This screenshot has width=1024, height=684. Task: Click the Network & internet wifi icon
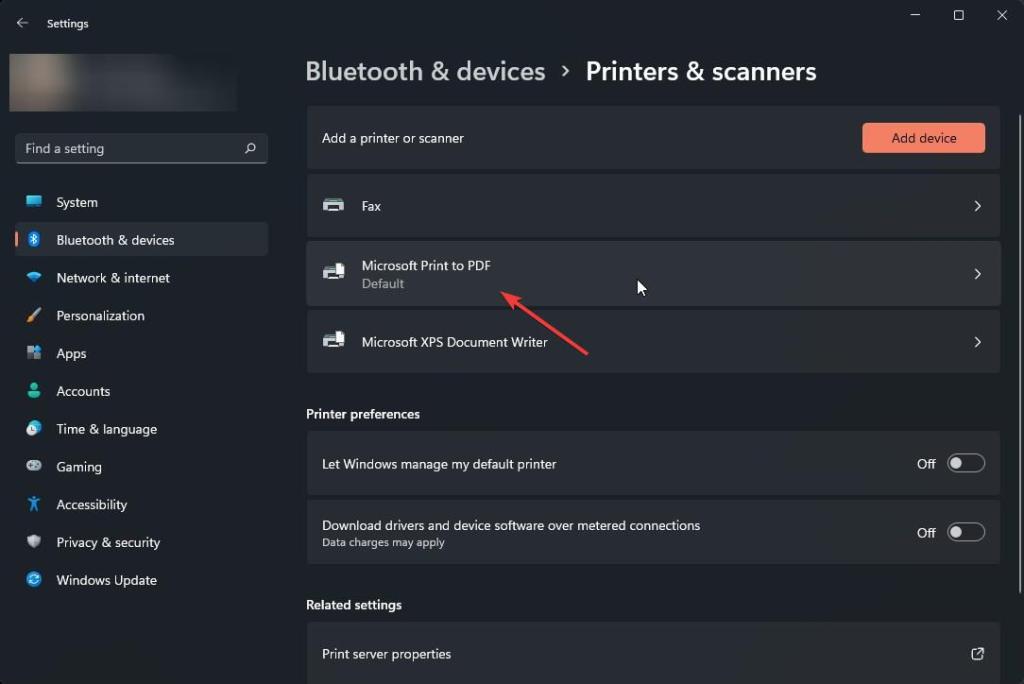(x=34, y=278)
